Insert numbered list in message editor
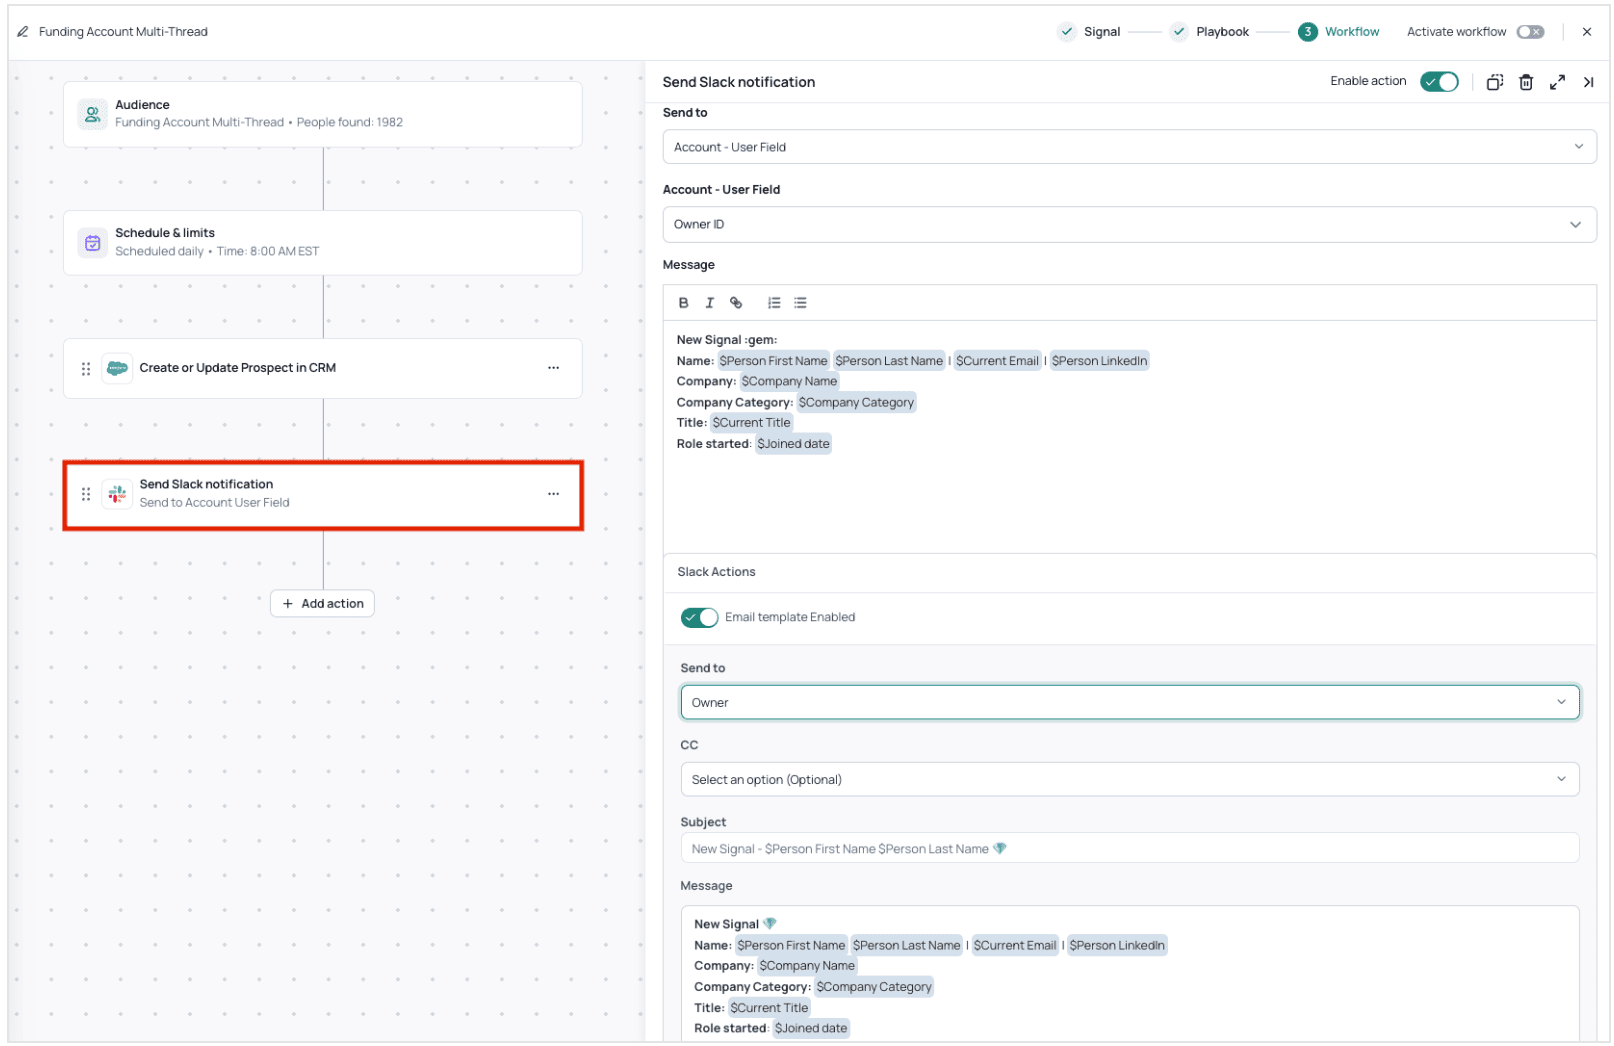The width and height of the screenshot is (1614, 1046). (x=774, y=303)
